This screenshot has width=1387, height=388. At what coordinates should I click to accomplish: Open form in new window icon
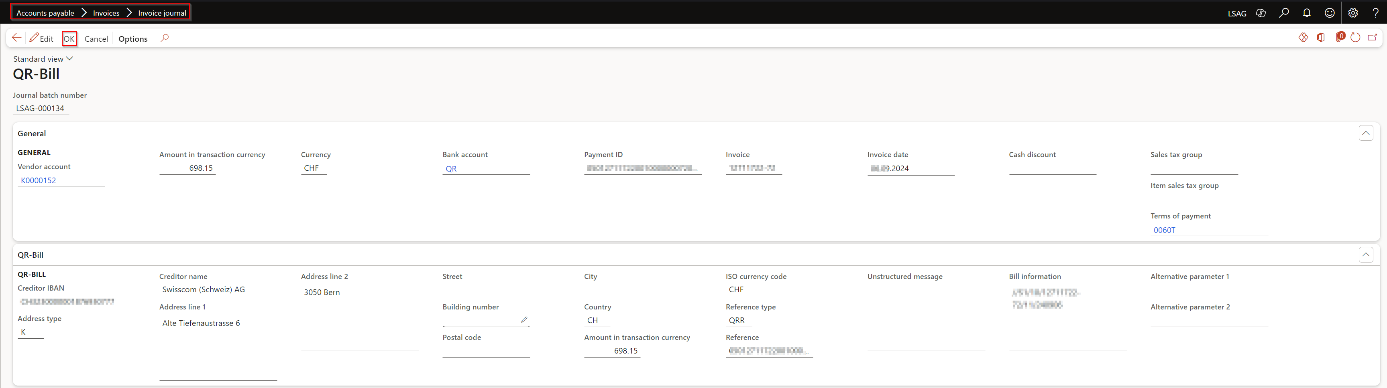tap(1374, 38)
